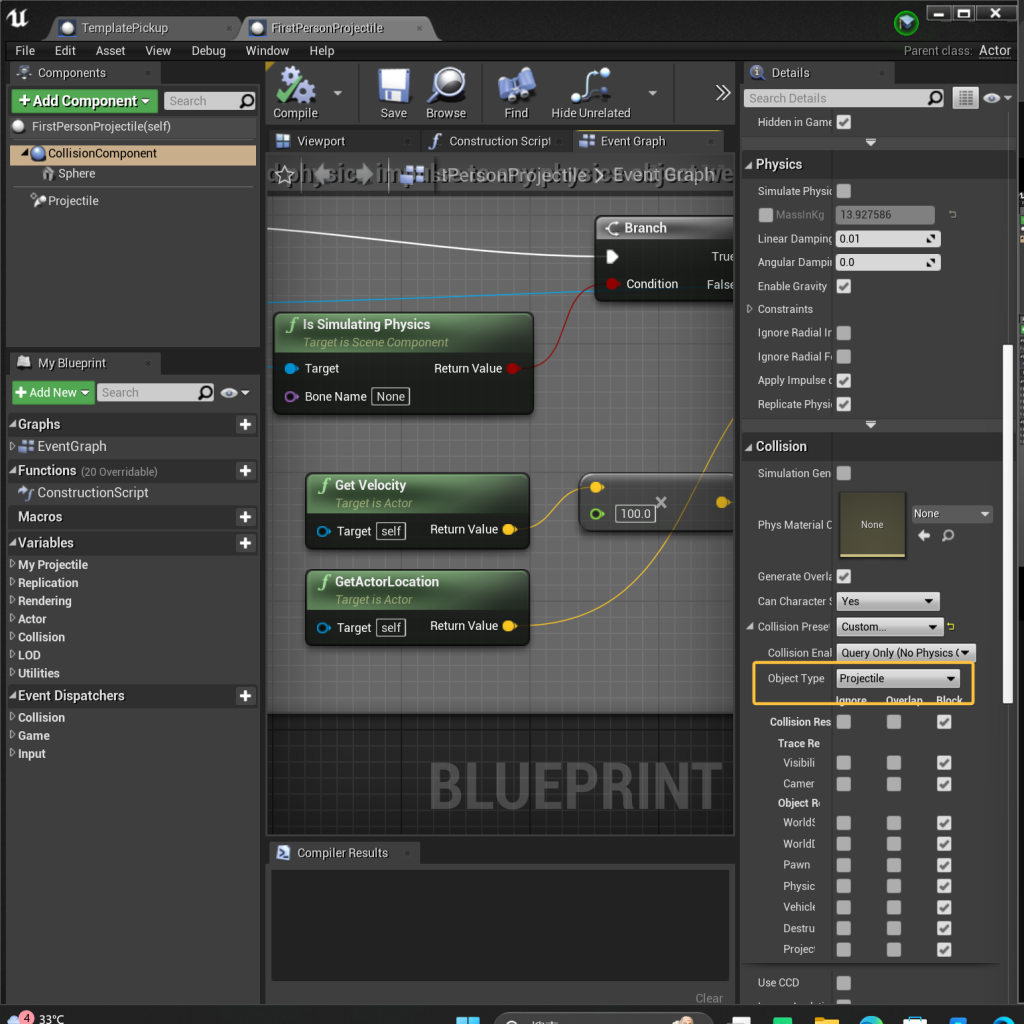Screen dimensions: 1024x1024
Task: Switch to the Viewport tab
Action: click(x=321, y=141)
